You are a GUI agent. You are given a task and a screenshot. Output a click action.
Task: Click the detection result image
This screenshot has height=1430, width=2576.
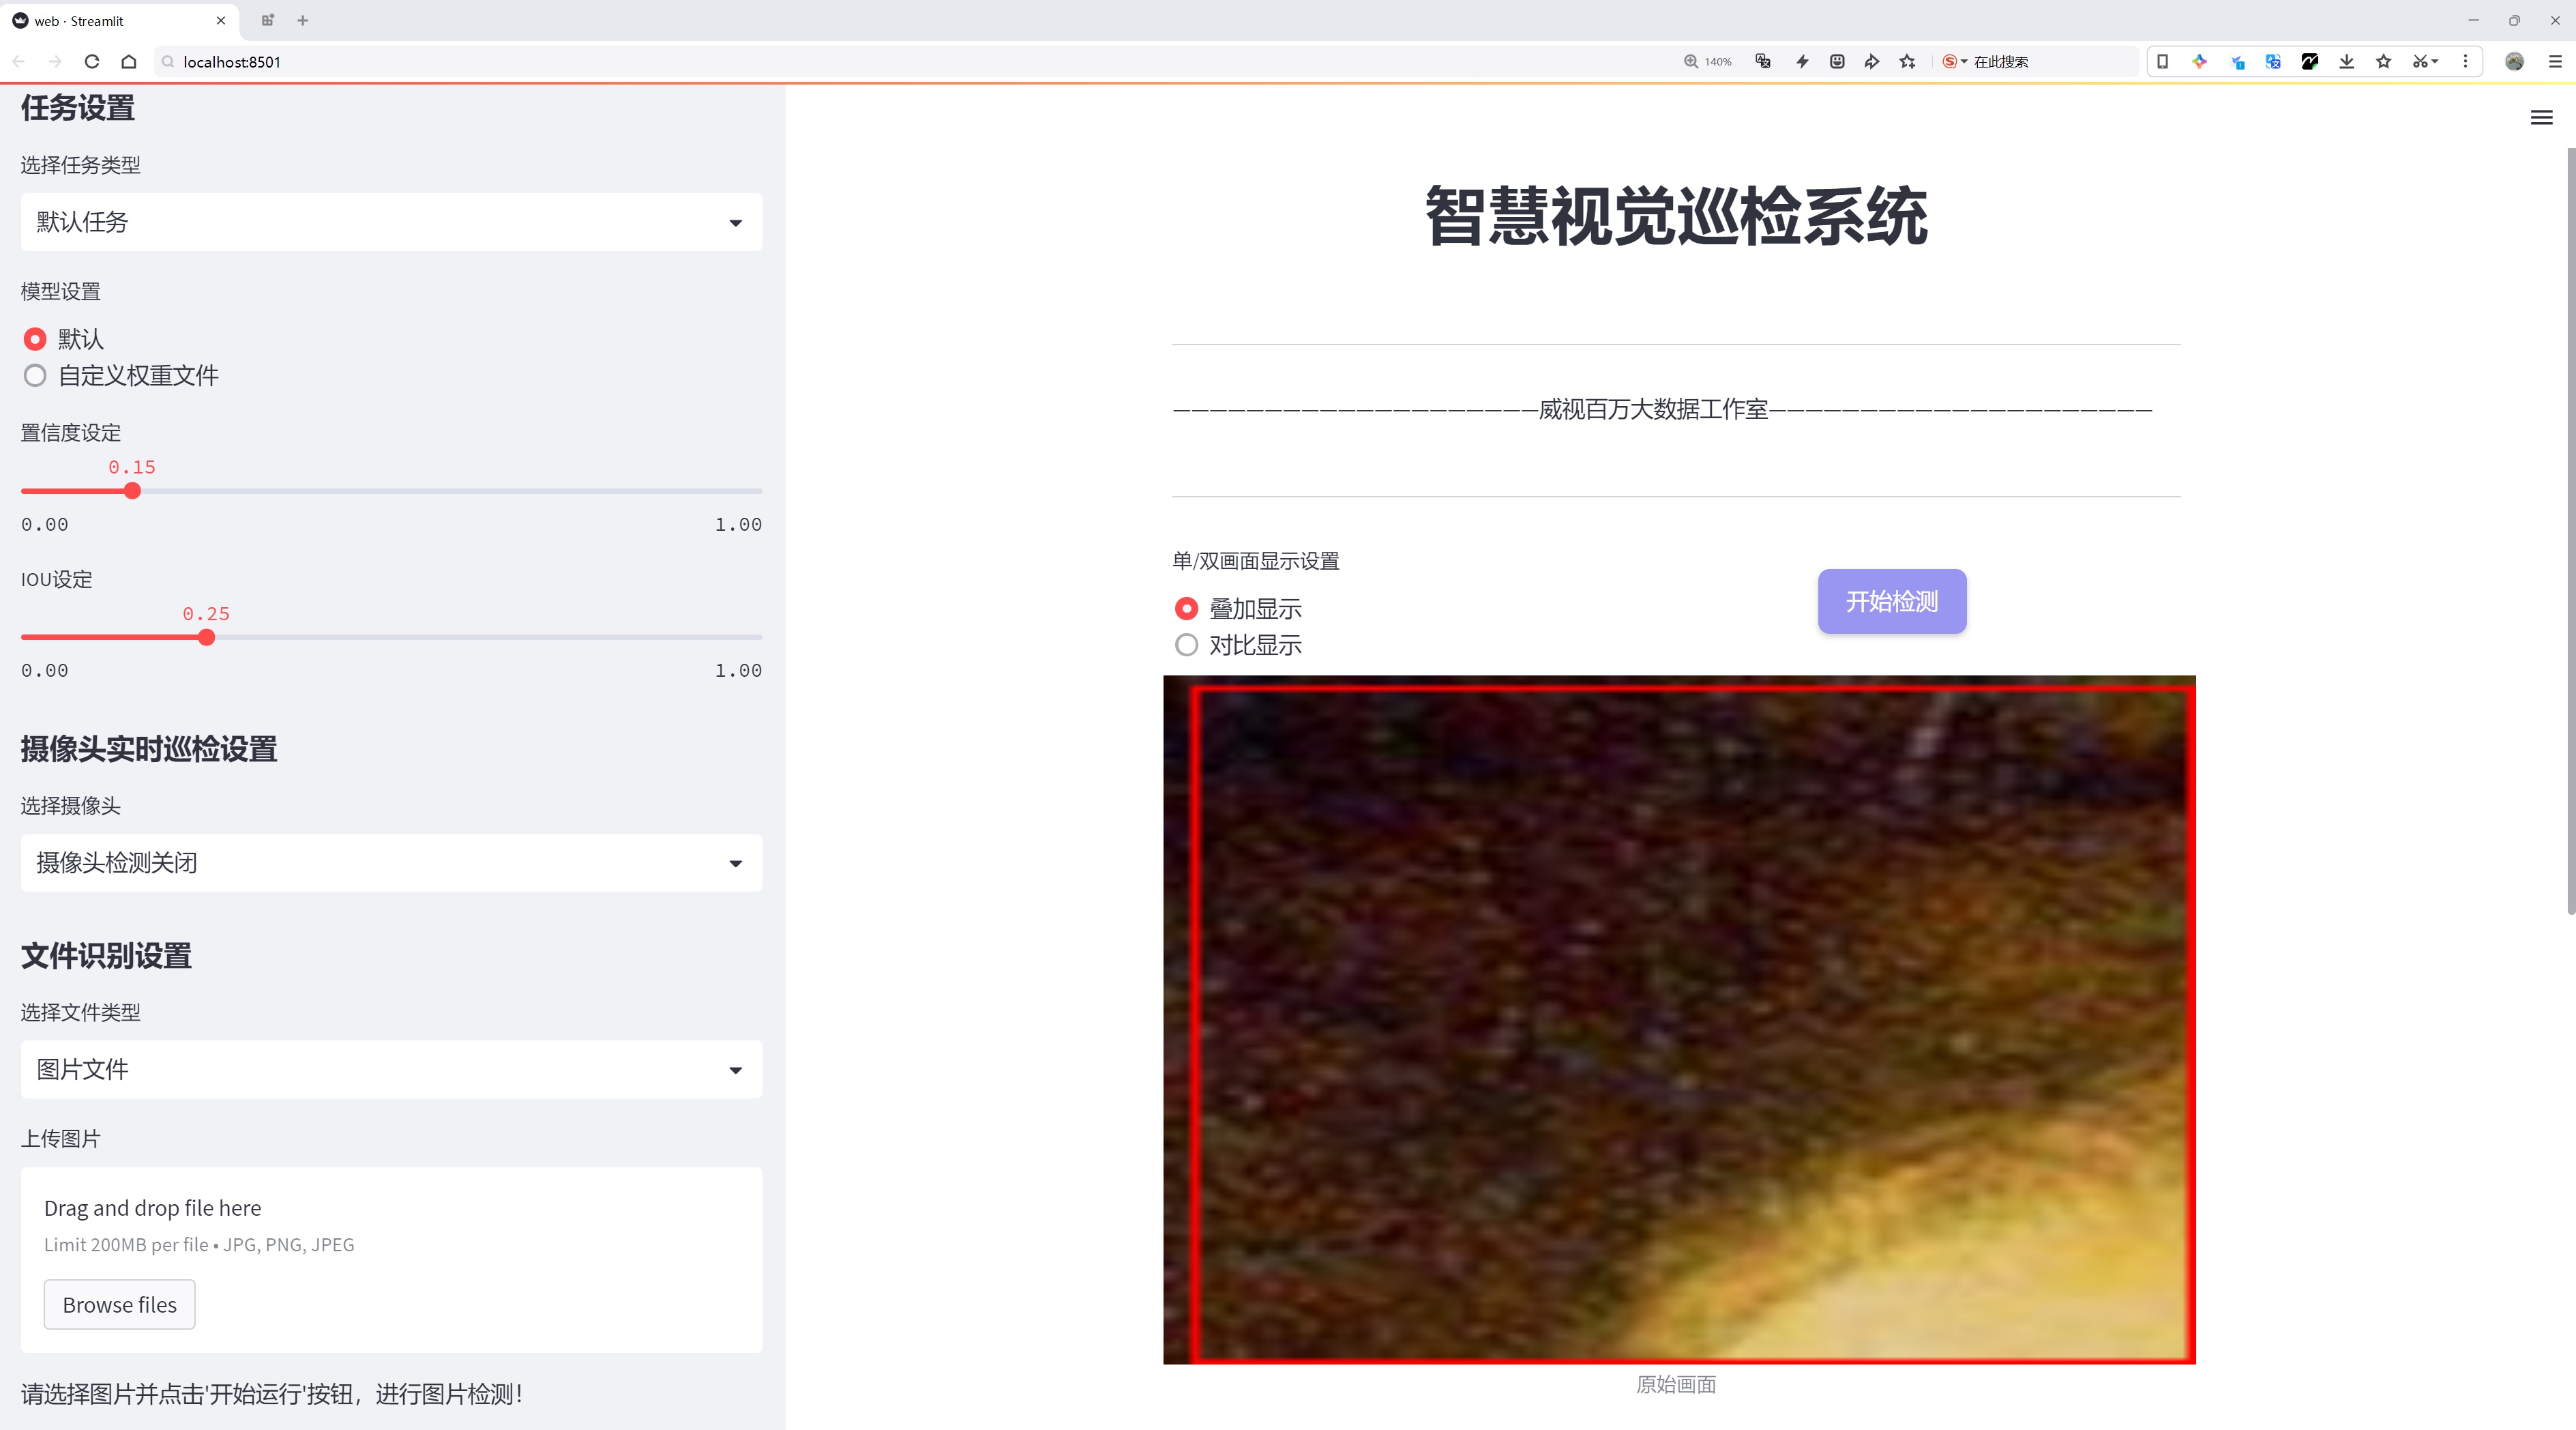(1679, 1020)
